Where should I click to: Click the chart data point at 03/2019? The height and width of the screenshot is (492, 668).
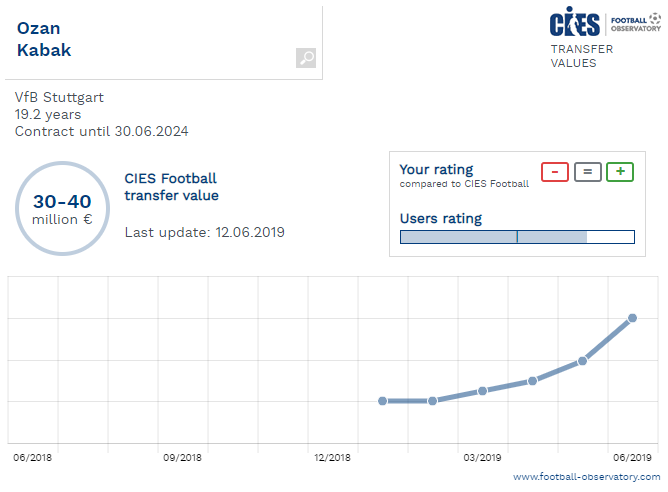tap(482, 391)
